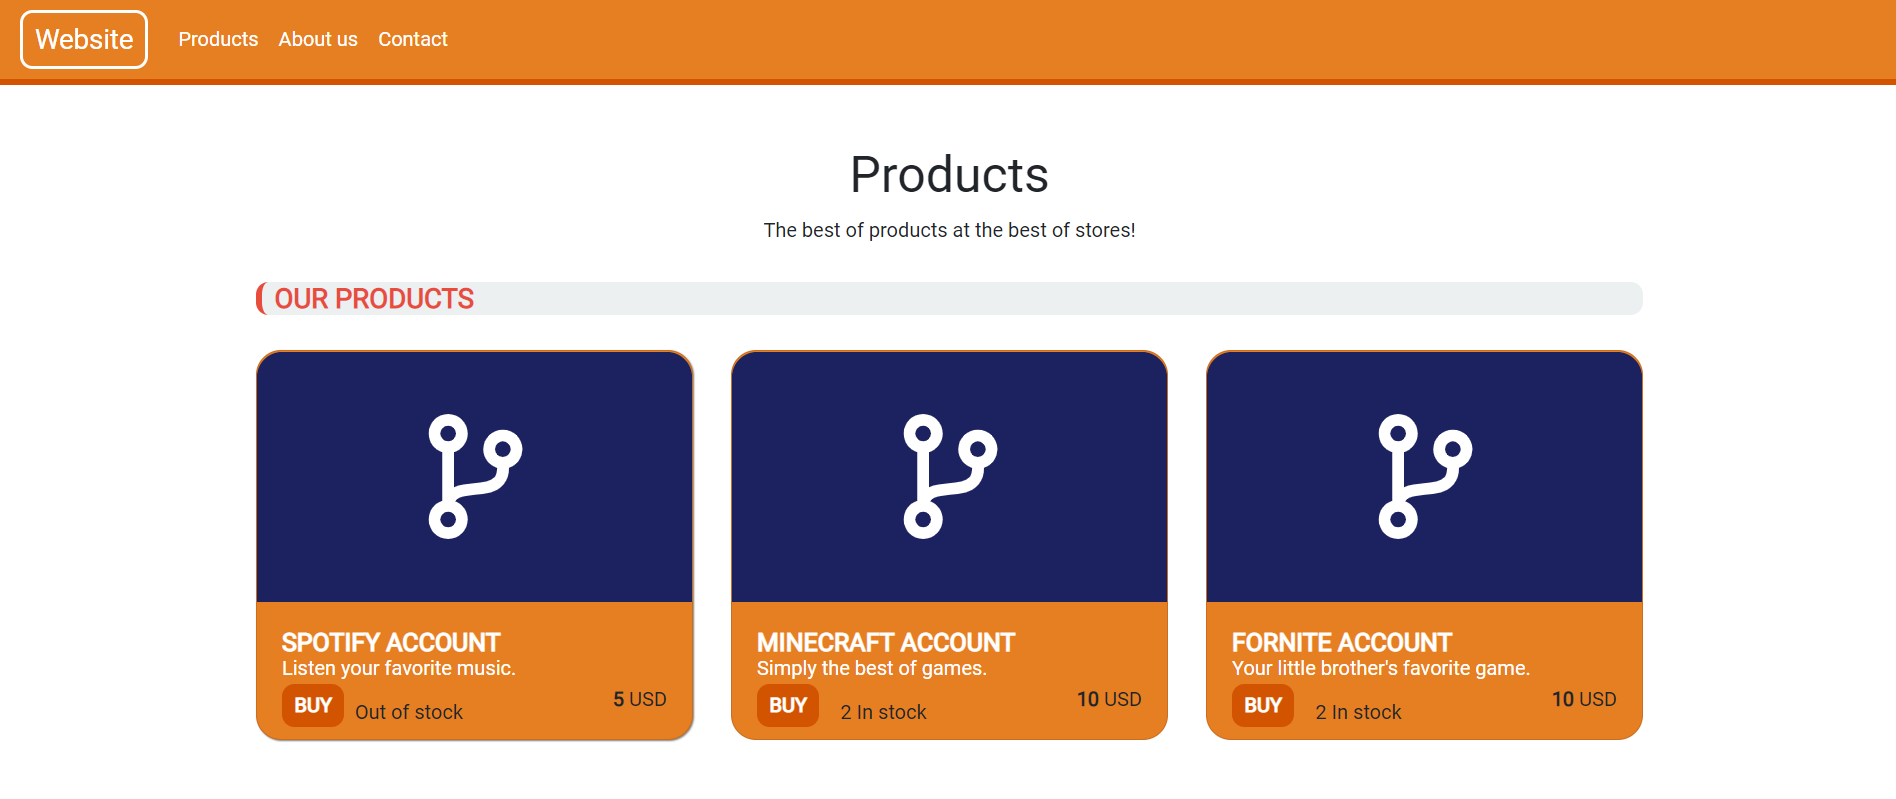The width and height of the screenshot is (1896, 799).
Task: Click the OUR PRODUCTS section header bar
Action: coord(948,298)
